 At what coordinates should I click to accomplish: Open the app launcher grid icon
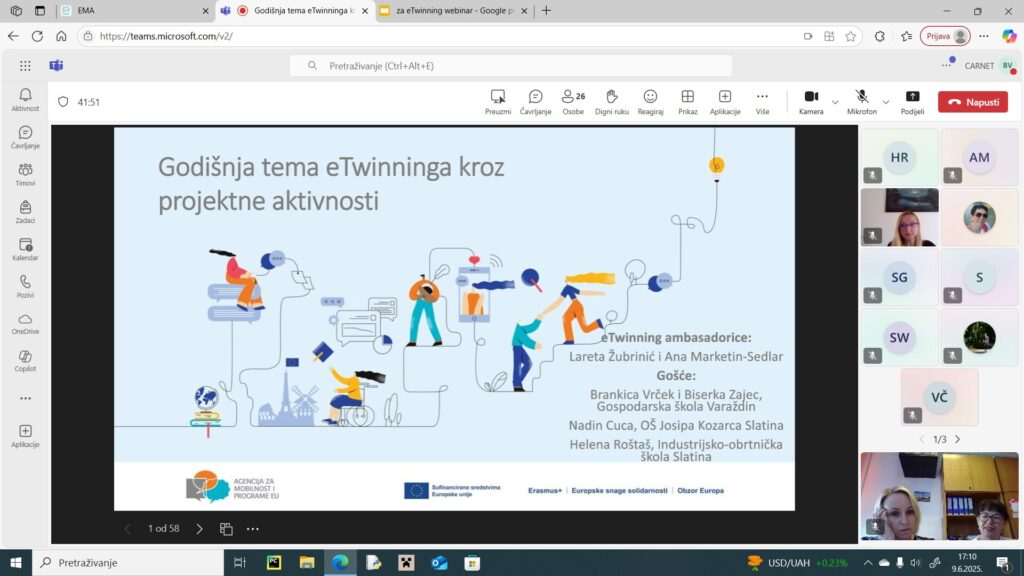(25, 65)
